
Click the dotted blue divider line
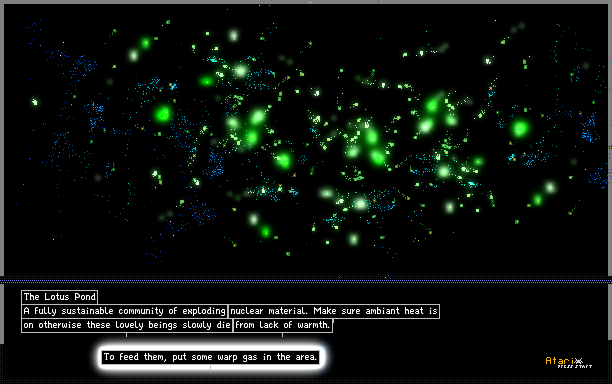point(306,280)
